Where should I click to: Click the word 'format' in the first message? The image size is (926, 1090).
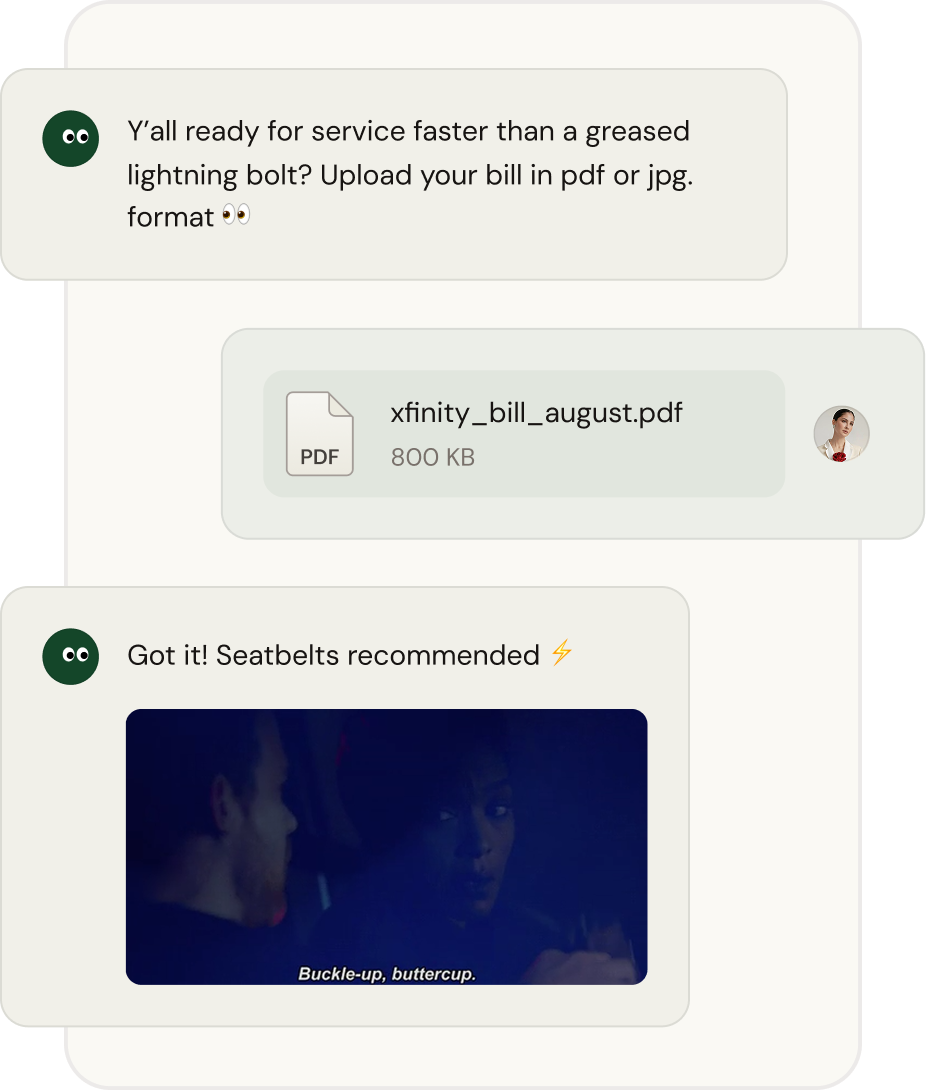170,217
